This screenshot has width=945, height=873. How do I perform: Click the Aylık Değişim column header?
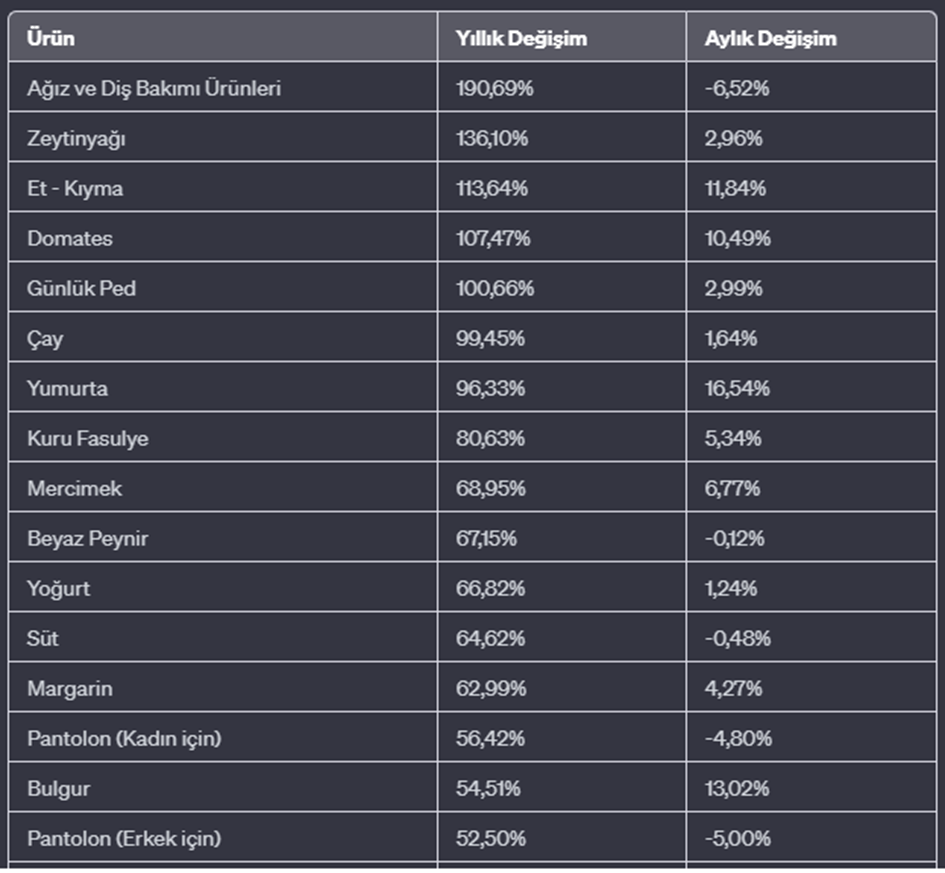point(770,39)
